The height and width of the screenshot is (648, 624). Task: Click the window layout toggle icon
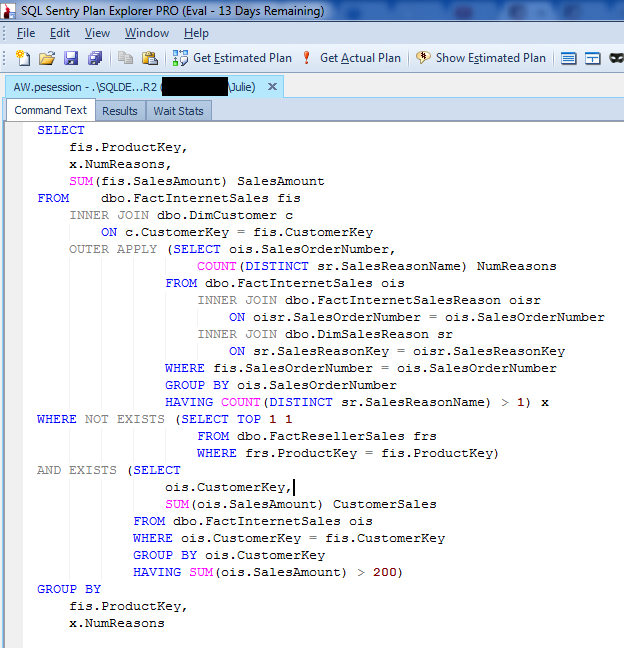(593, 58)
